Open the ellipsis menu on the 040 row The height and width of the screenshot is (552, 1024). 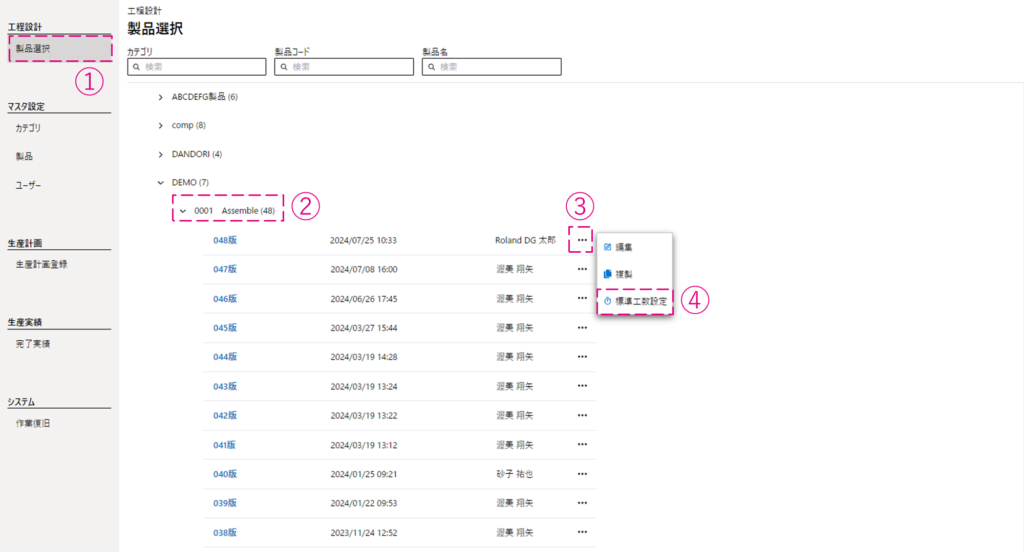pyautogui.click(x=581, y=473)
